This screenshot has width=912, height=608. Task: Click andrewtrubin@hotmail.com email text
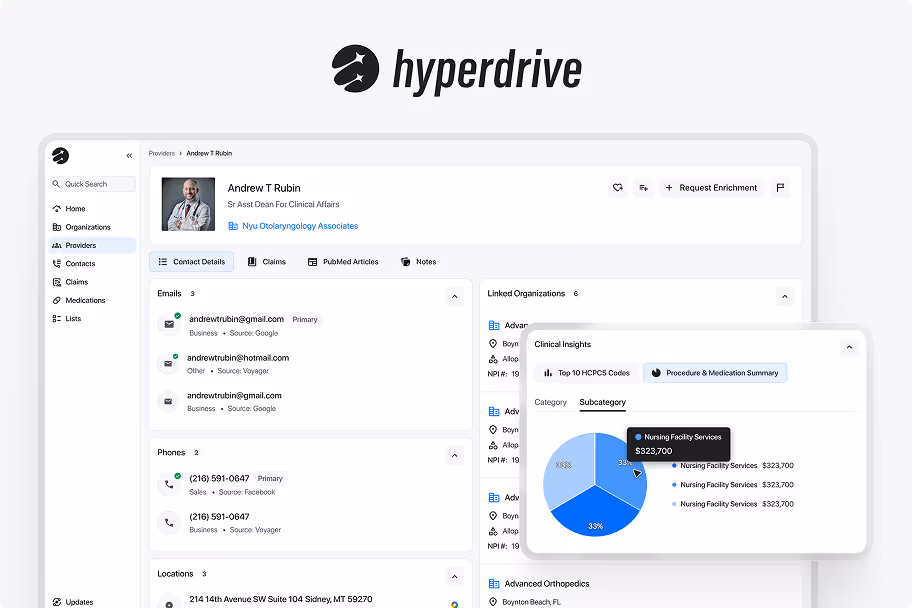(x=238, y=358)
